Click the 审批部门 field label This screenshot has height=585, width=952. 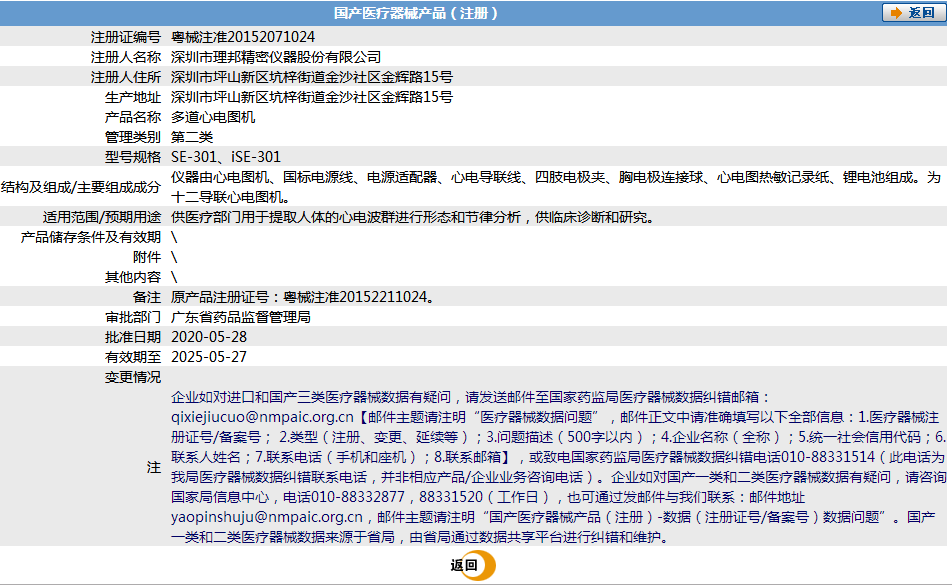(x=133, y=317)
